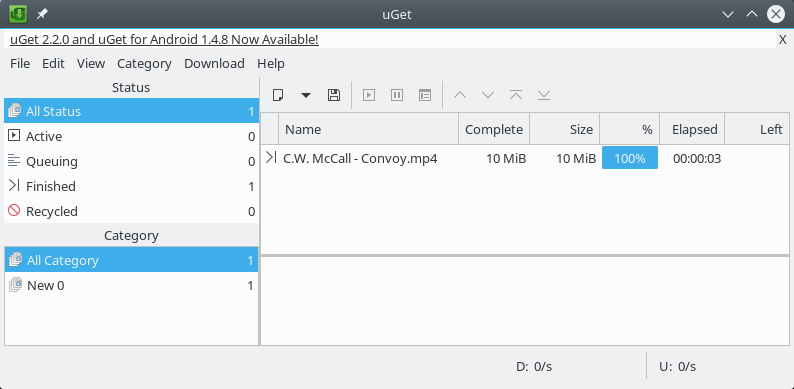794x389 pixels.
Task: Open the Download menu
Action: (x=214, y=63)
